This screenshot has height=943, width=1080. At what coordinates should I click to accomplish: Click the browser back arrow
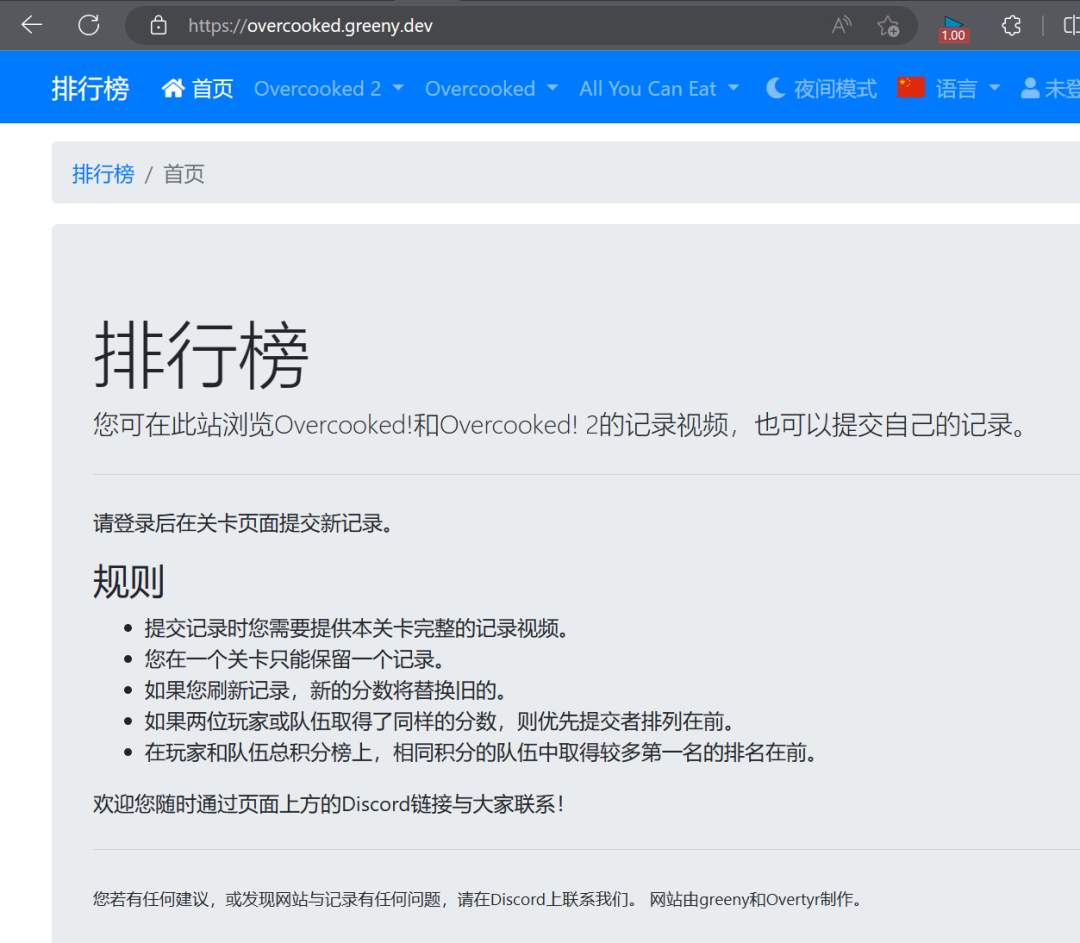point(32,25)
